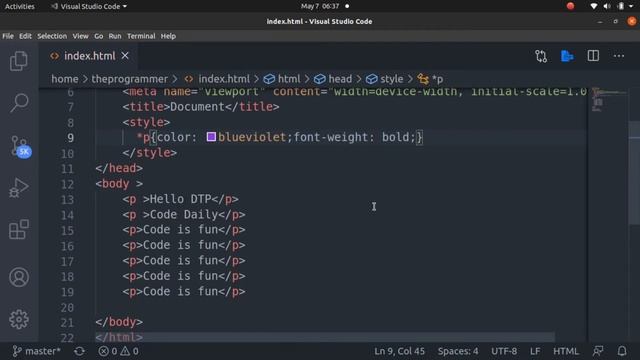The width and height of the screenshot is (640, 360).
Task: Click the Open Changes compare icon
Action: click(x=541, y=56)
